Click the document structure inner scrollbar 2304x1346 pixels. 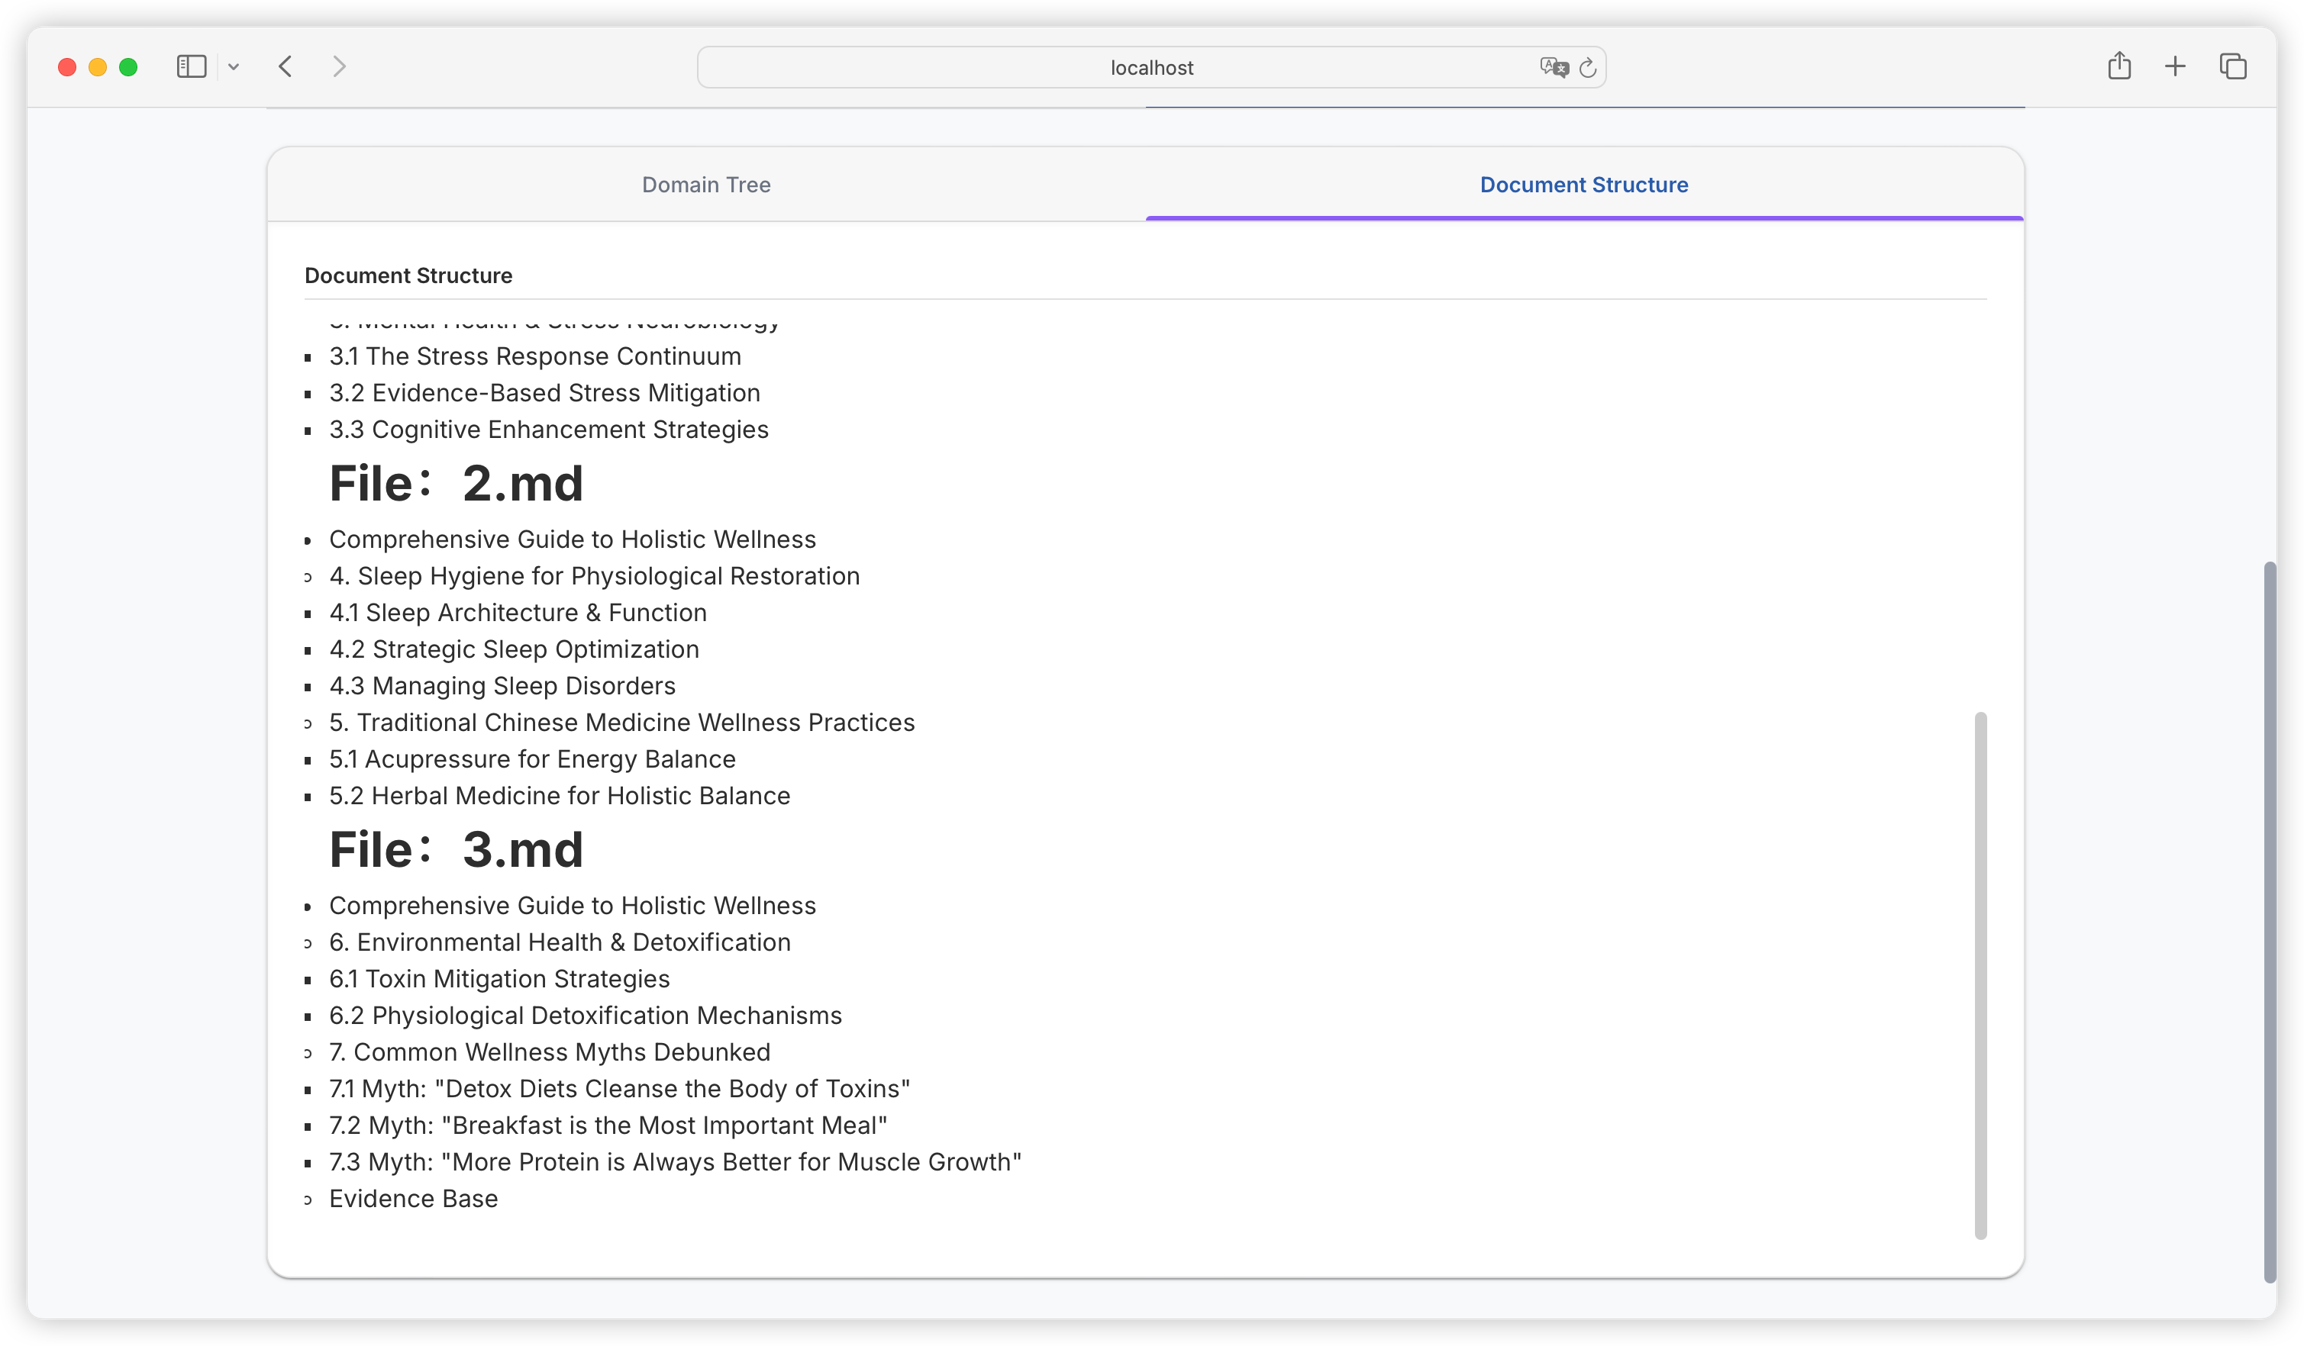1980,975
